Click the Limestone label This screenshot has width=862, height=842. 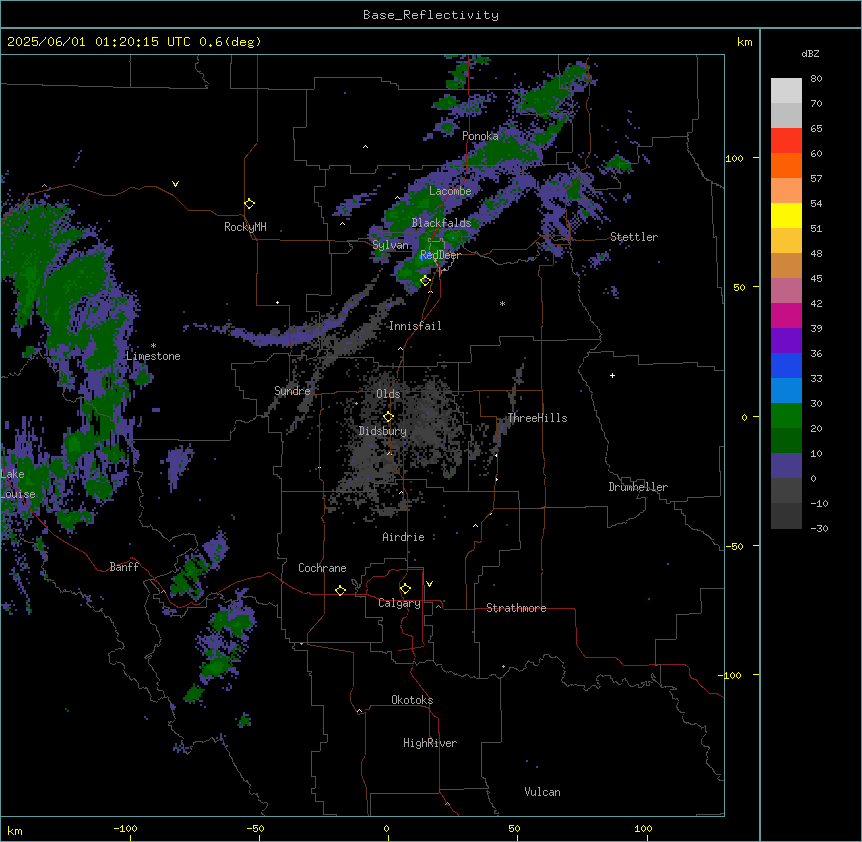(153, 356)
